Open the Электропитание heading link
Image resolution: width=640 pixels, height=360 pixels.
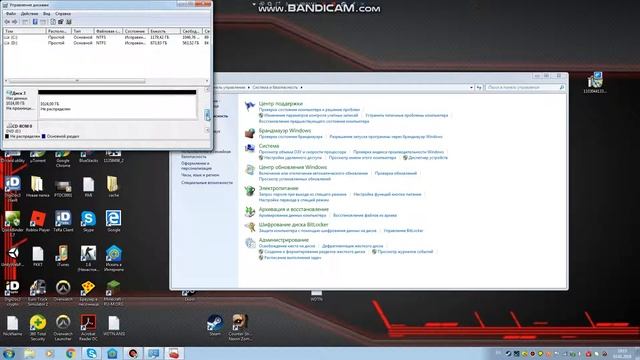278,188
